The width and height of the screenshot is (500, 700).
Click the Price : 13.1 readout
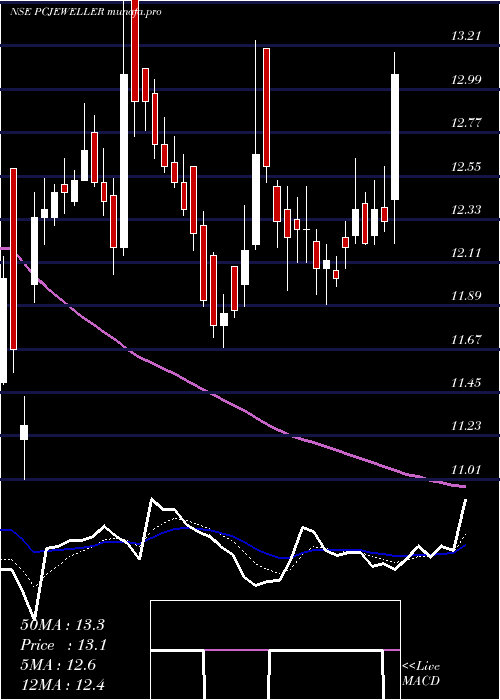coord(62,645)
